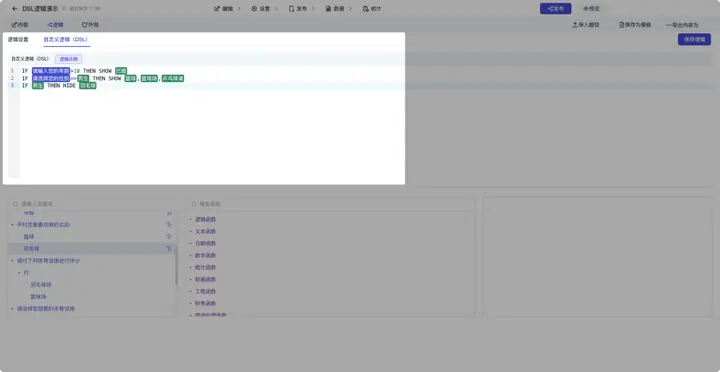Select 篮球场 in the variable tree
The height and width of the screenshot is (372, 720).
[38, 297]
